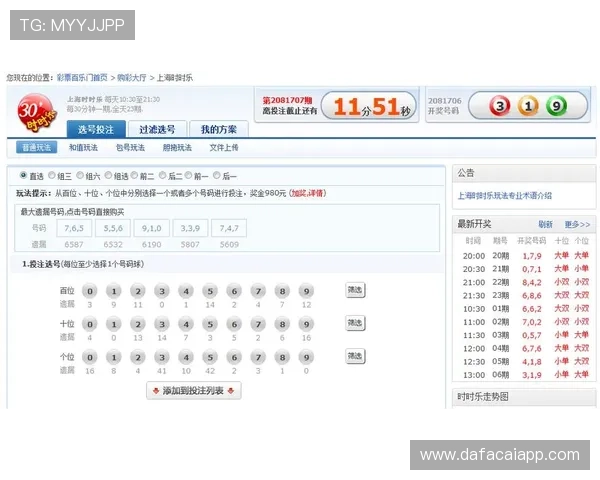Image resolution: width=600 pixels, height=480 pixels.
Task: Buy the missed number 5,5,6
Action: 113,229
